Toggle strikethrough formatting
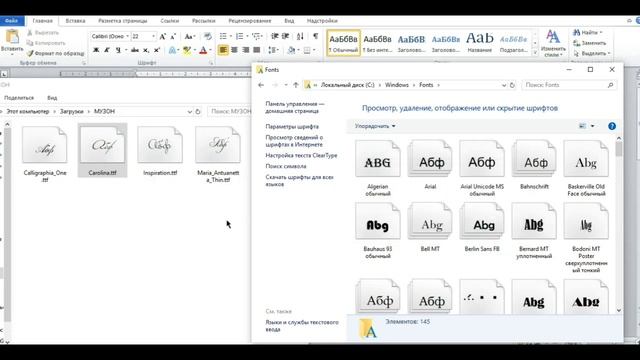Screen dimensions: 640x360 [x=135, y=50]
